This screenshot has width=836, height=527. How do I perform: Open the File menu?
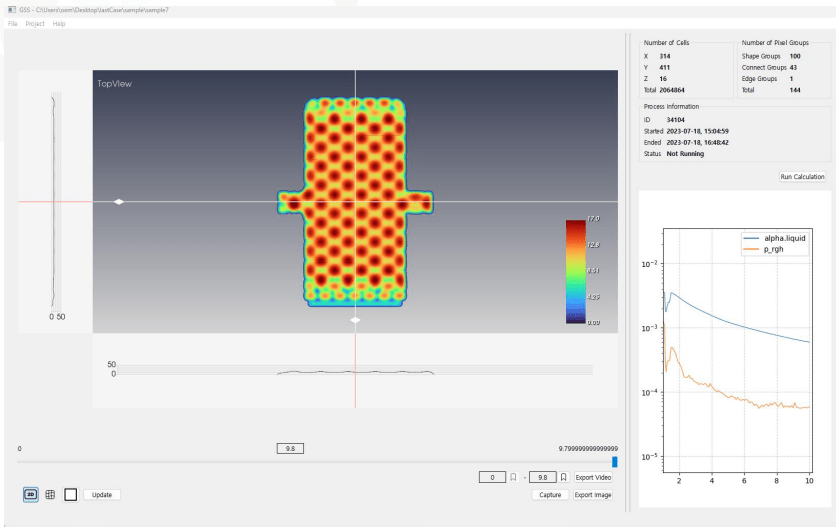click(x=13, y=23)
